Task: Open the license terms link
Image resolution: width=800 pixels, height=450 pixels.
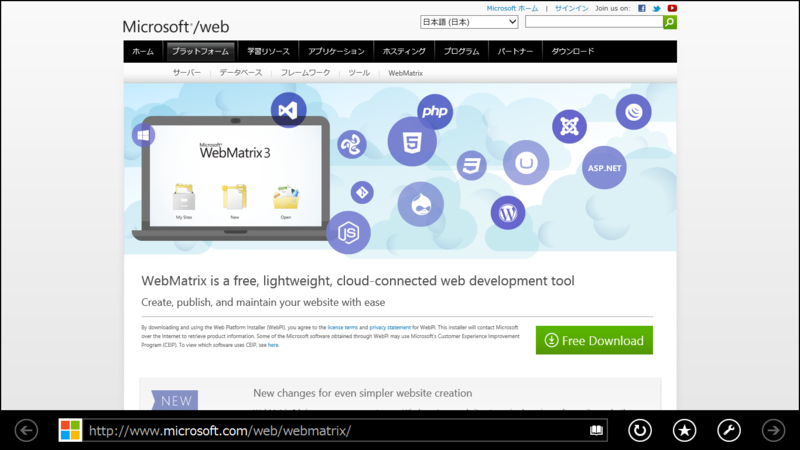Action: pos(342,328)
